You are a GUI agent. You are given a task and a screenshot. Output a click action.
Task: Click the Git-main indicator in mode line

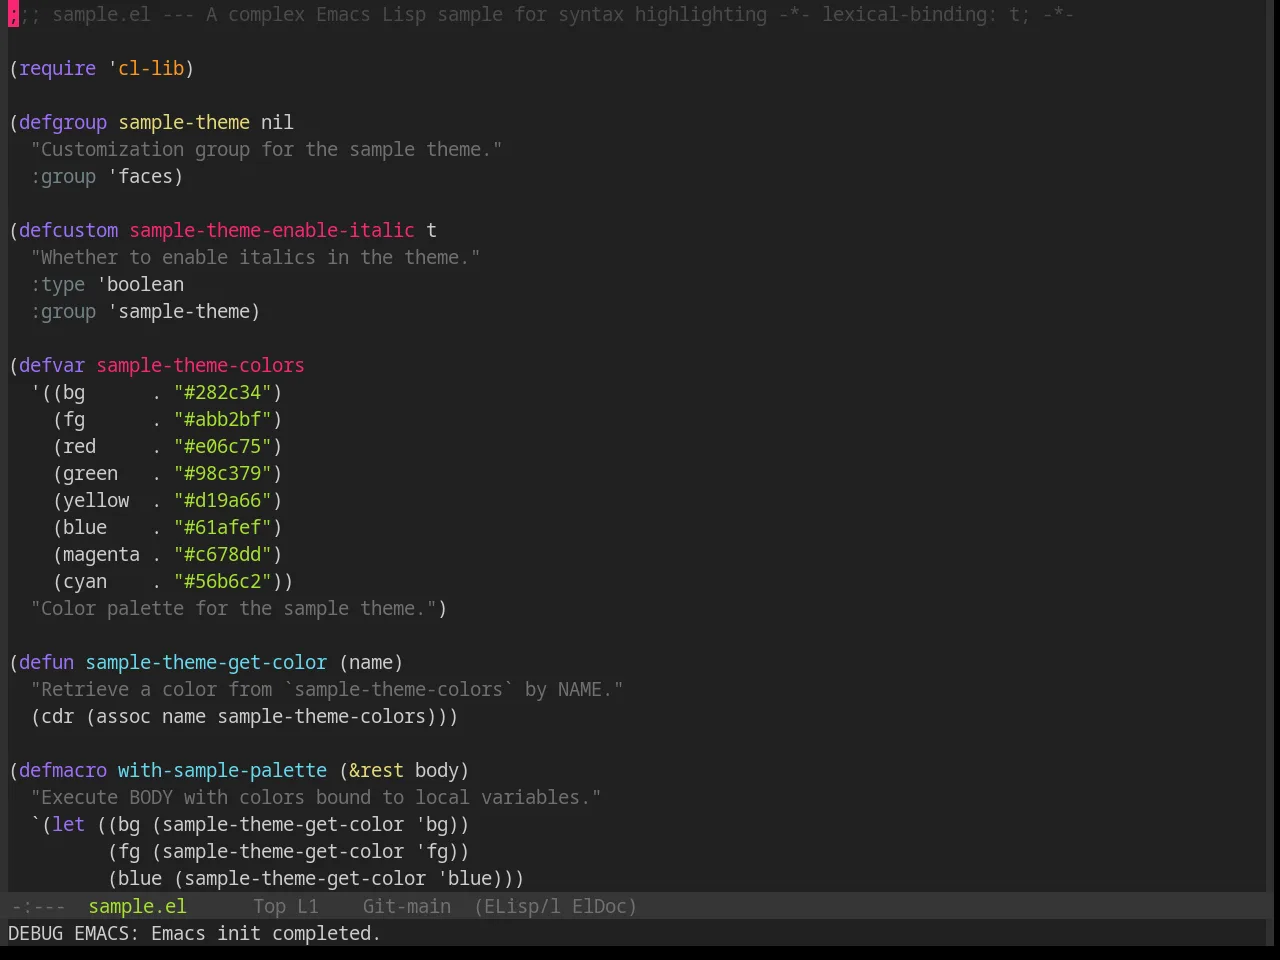tap(406, 906)
